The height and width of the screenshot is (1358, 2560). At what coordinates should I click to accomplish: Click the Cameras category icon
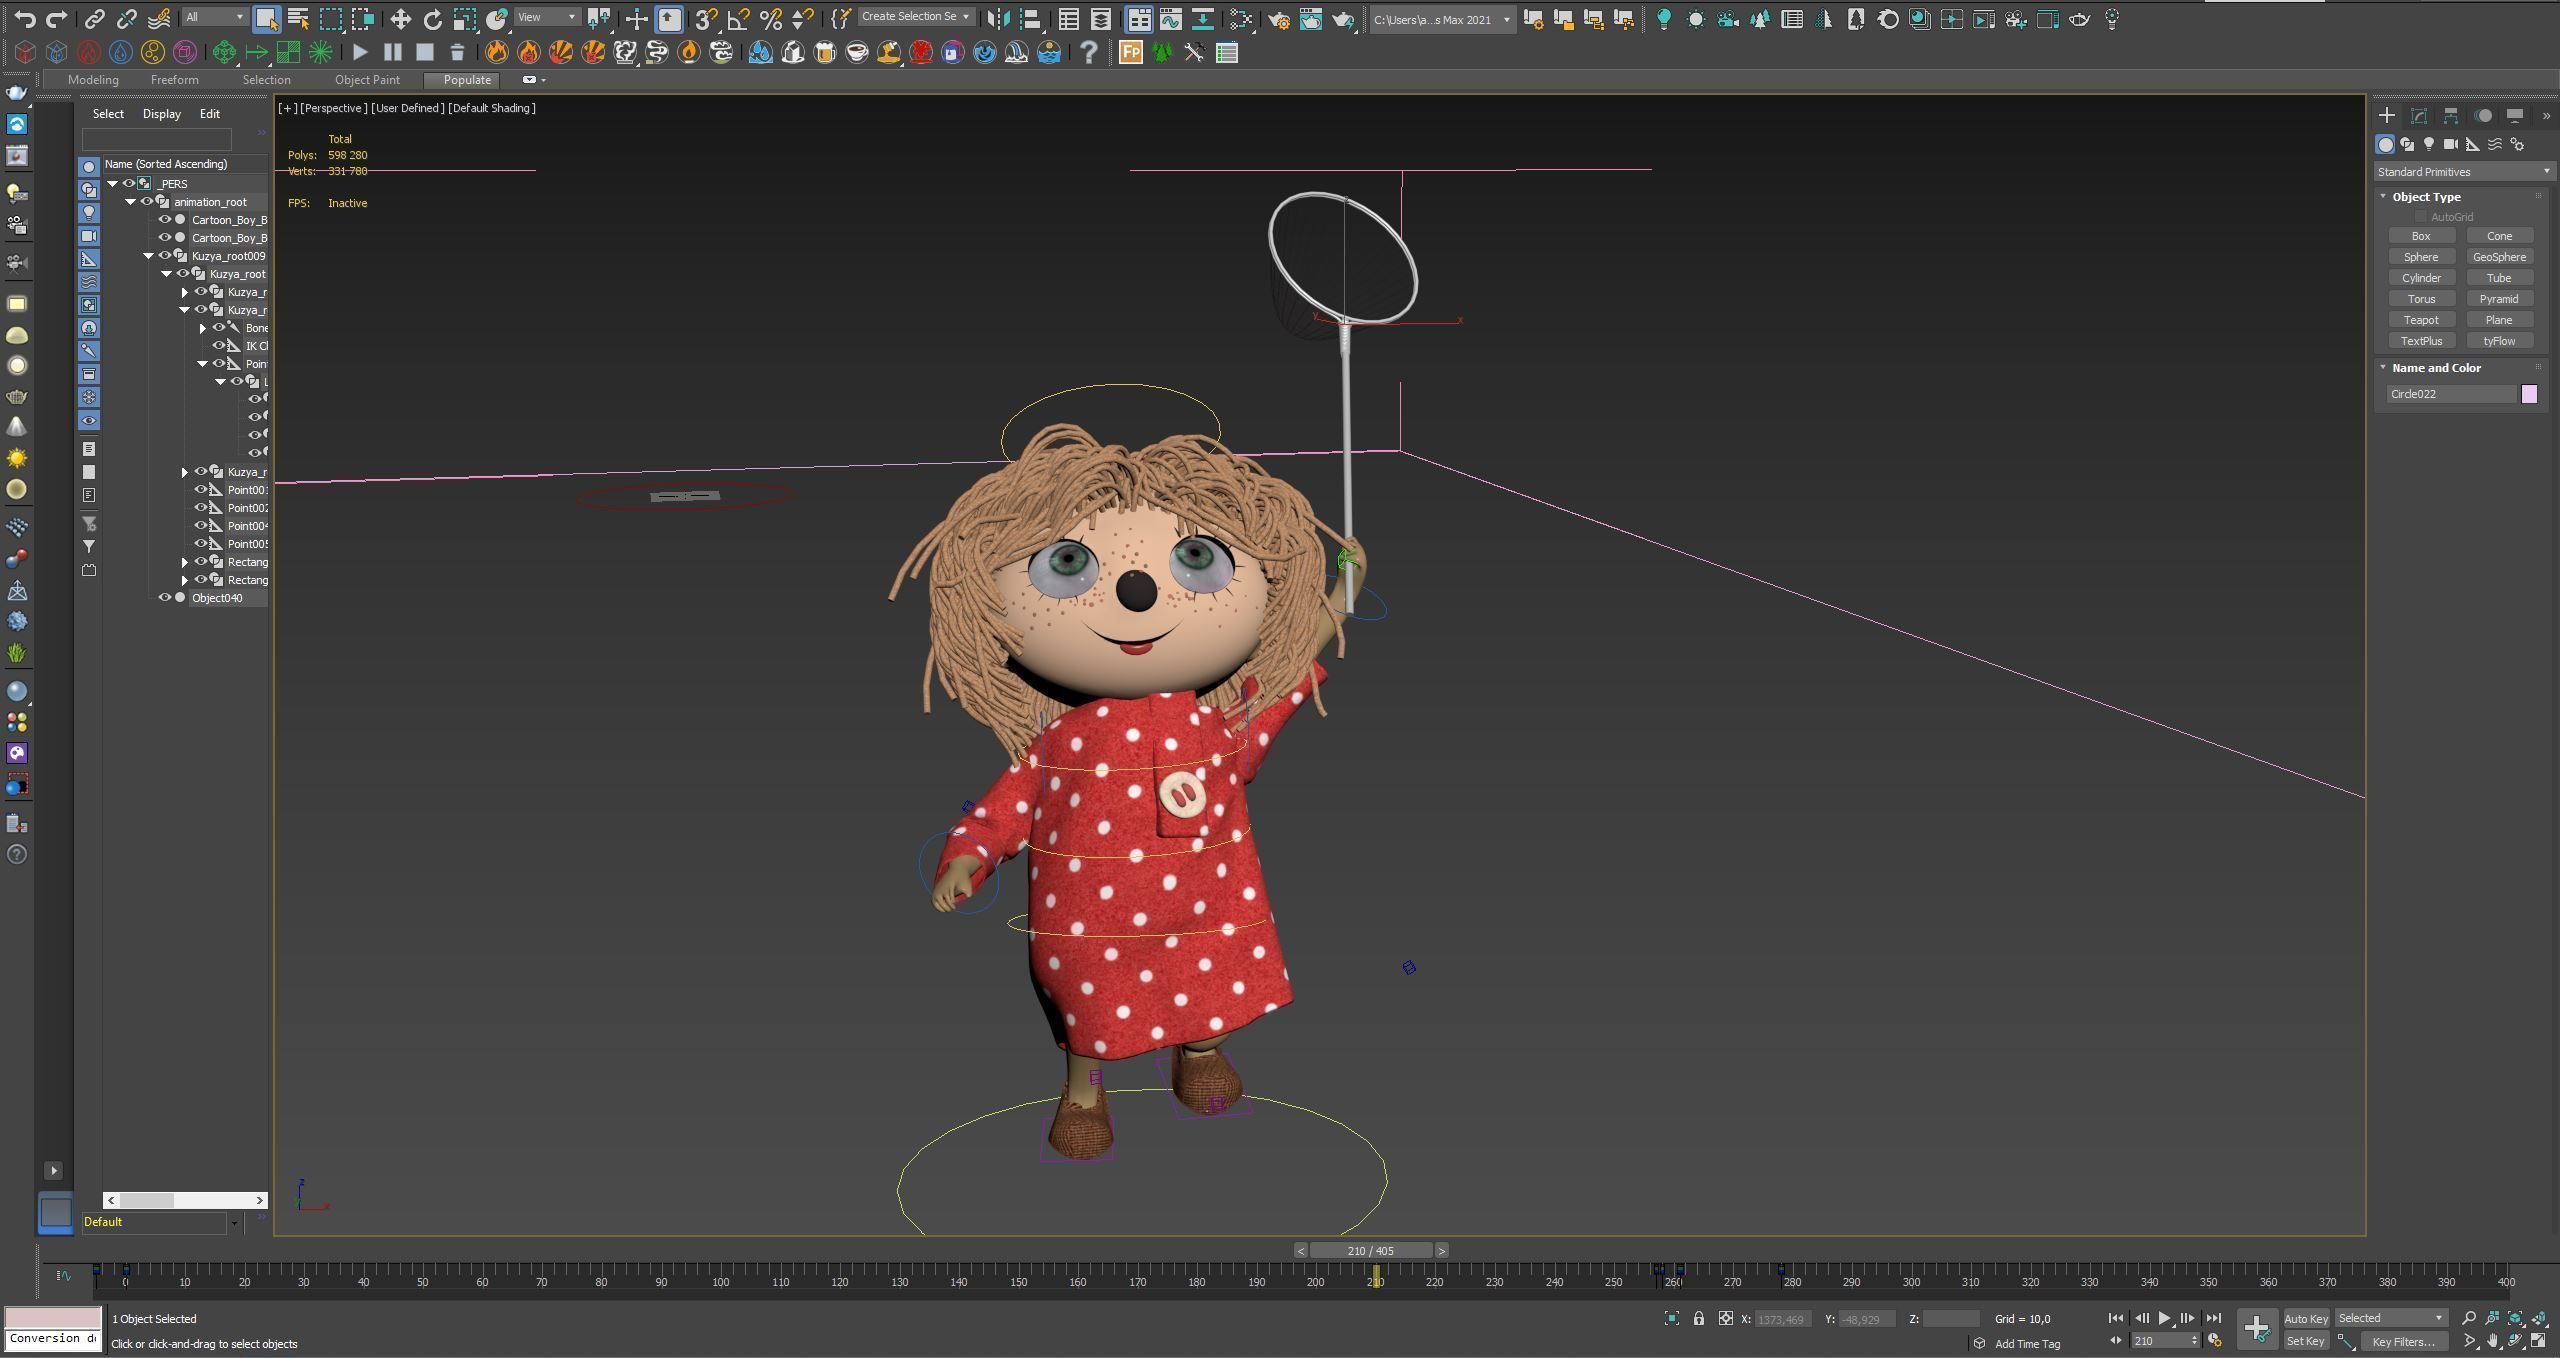point(2451,145)
